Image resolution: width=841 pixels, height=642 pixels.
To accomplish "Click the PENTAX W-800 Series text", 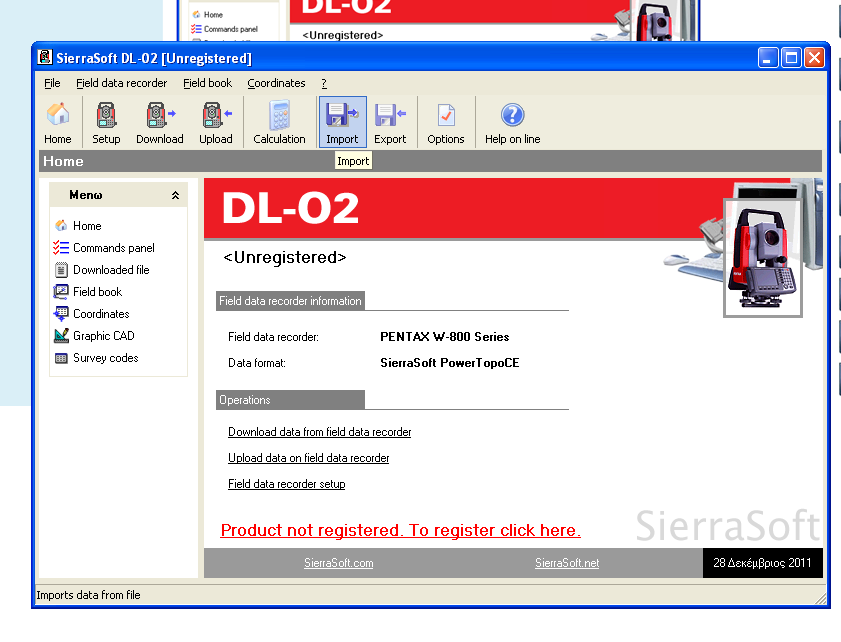I will pos(445,337).
